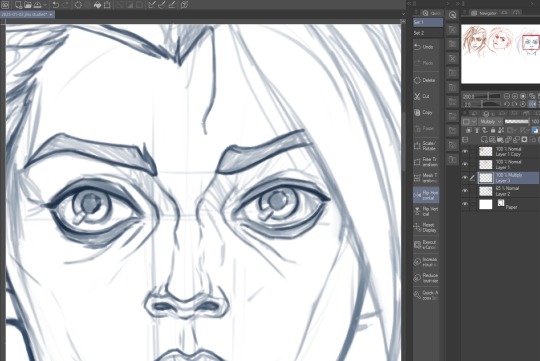Click Paste in Quick Access panel

click(426, 129)
